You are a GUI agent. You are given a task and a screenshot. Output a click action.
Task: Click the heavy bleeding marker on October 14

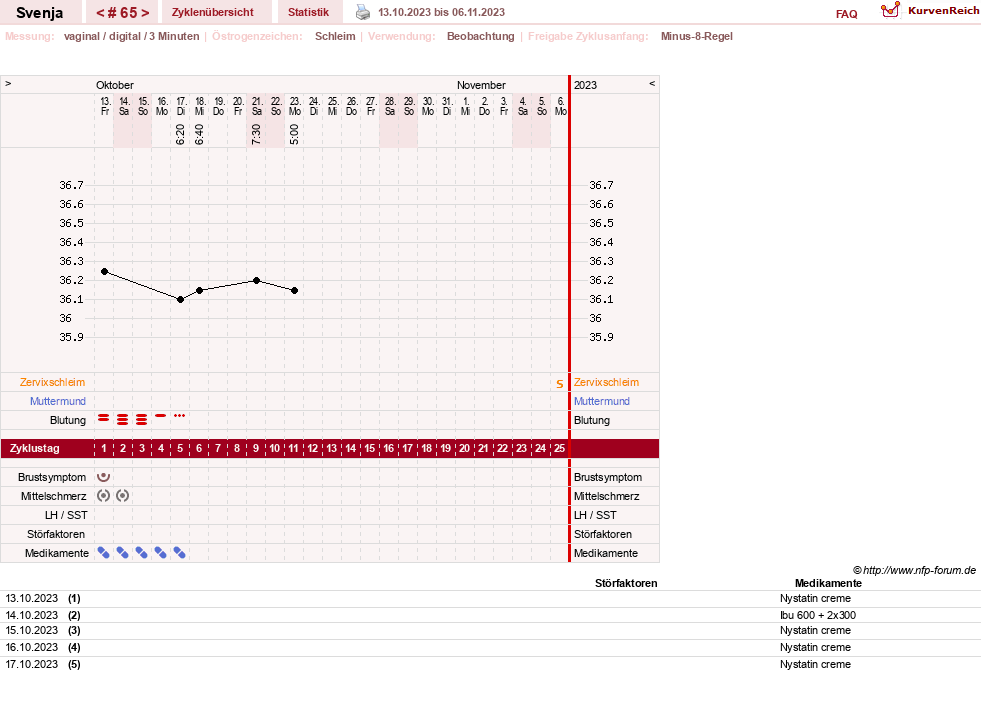click(x=123, y=419)
